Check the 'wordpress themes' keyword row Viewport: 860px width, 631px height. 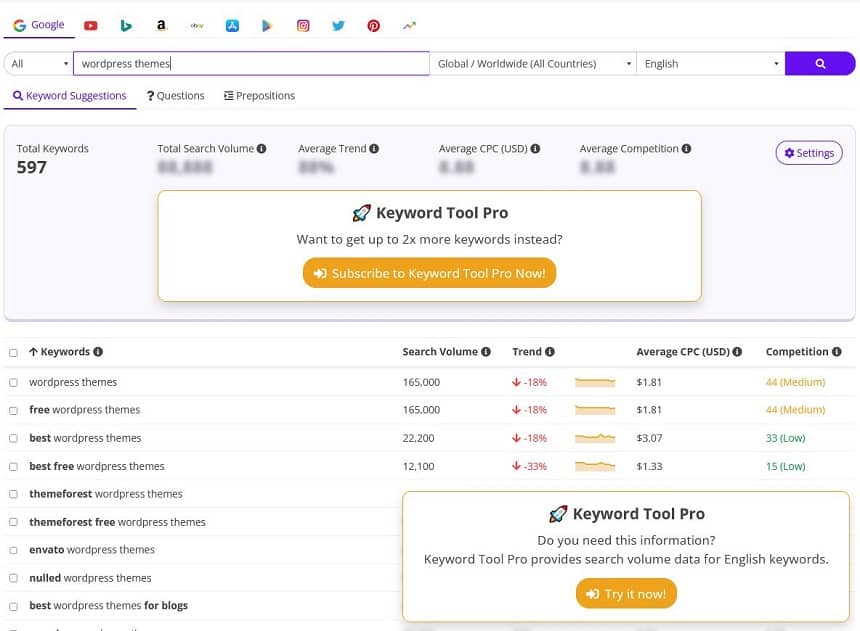13,382
